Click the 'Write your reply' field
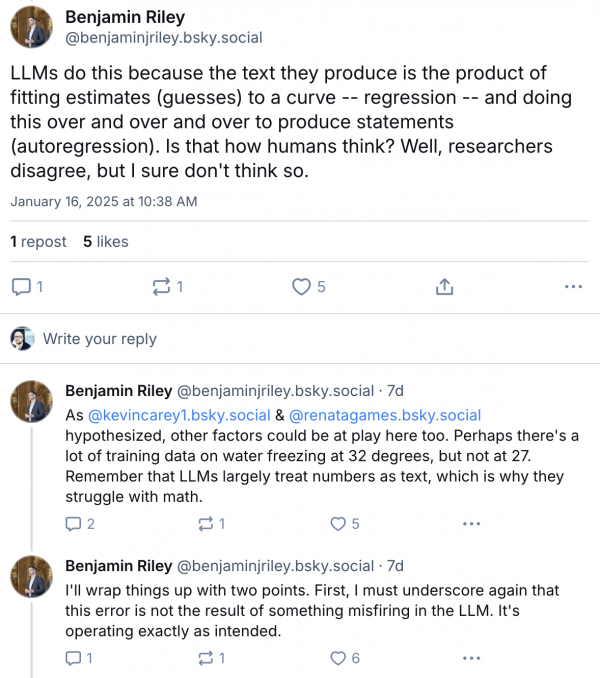 100,339
